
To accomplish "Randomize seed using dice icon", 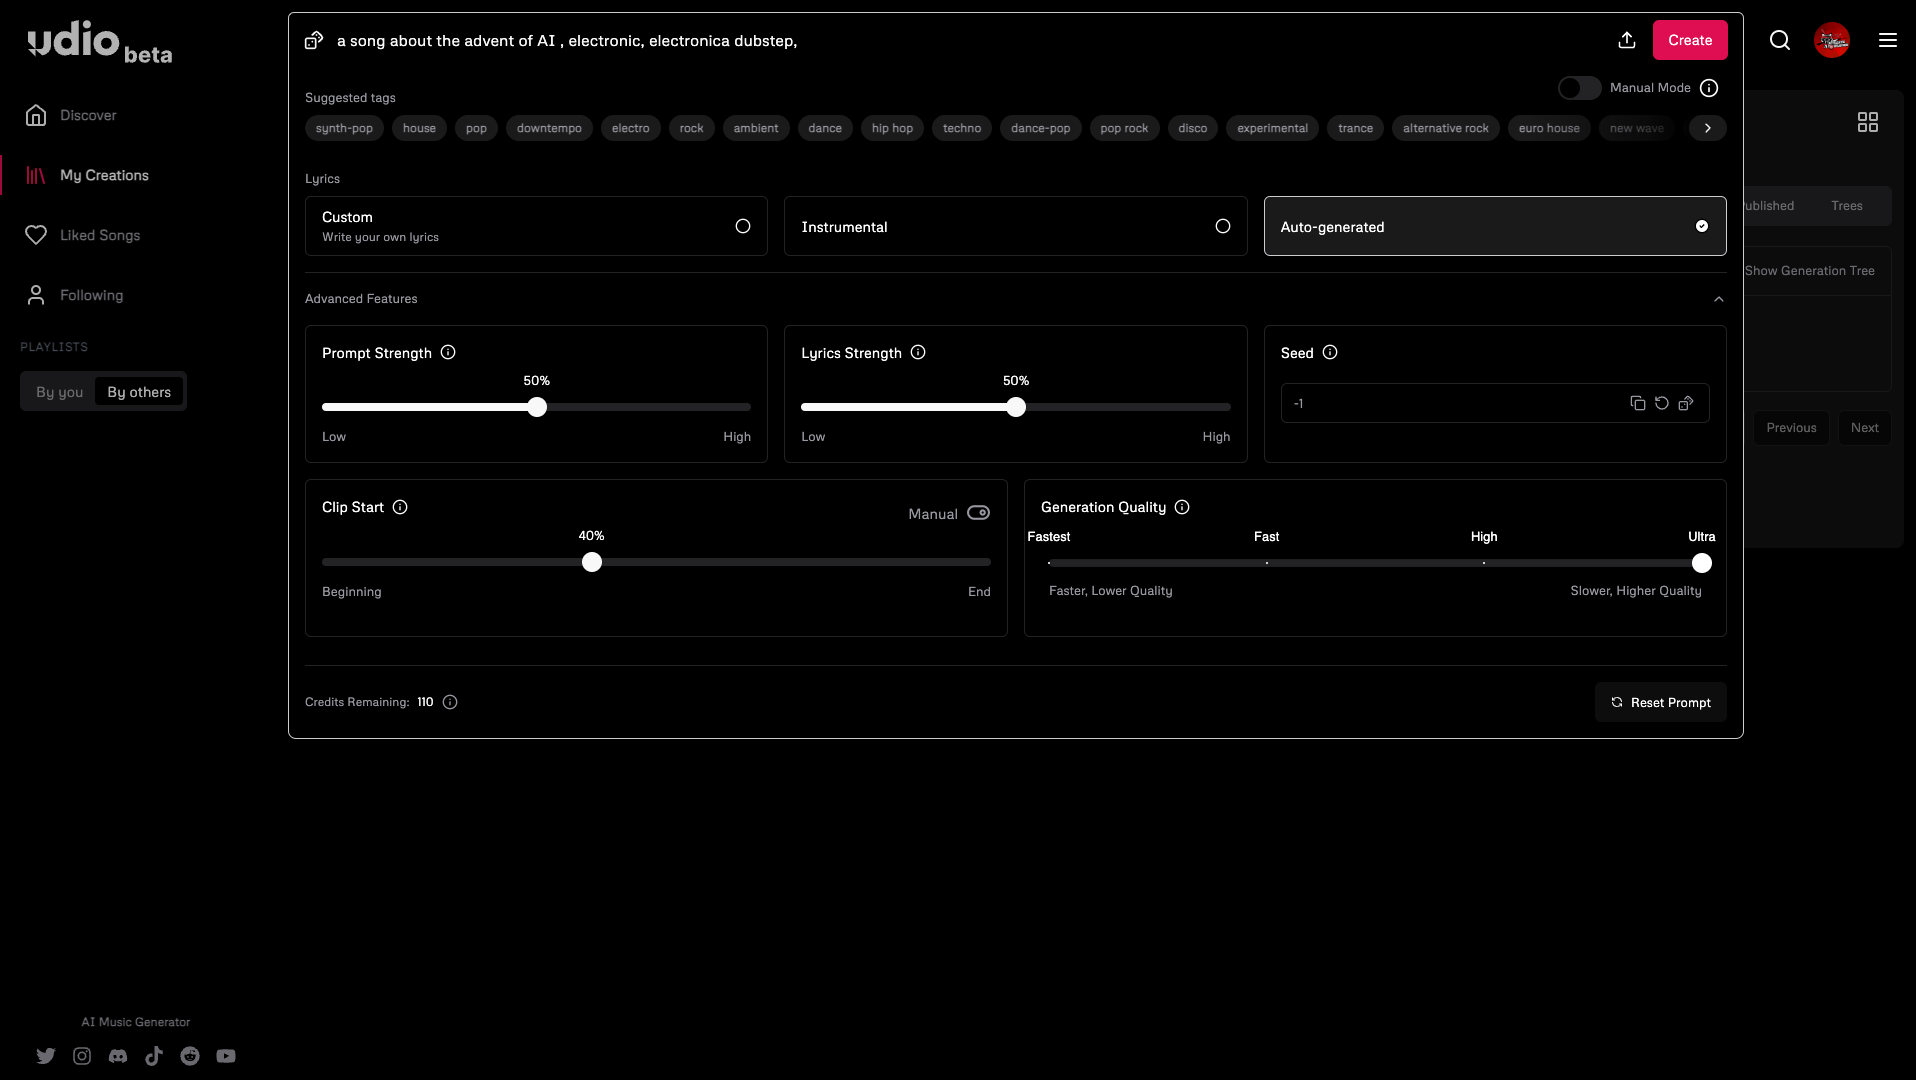I will 1686,403.
